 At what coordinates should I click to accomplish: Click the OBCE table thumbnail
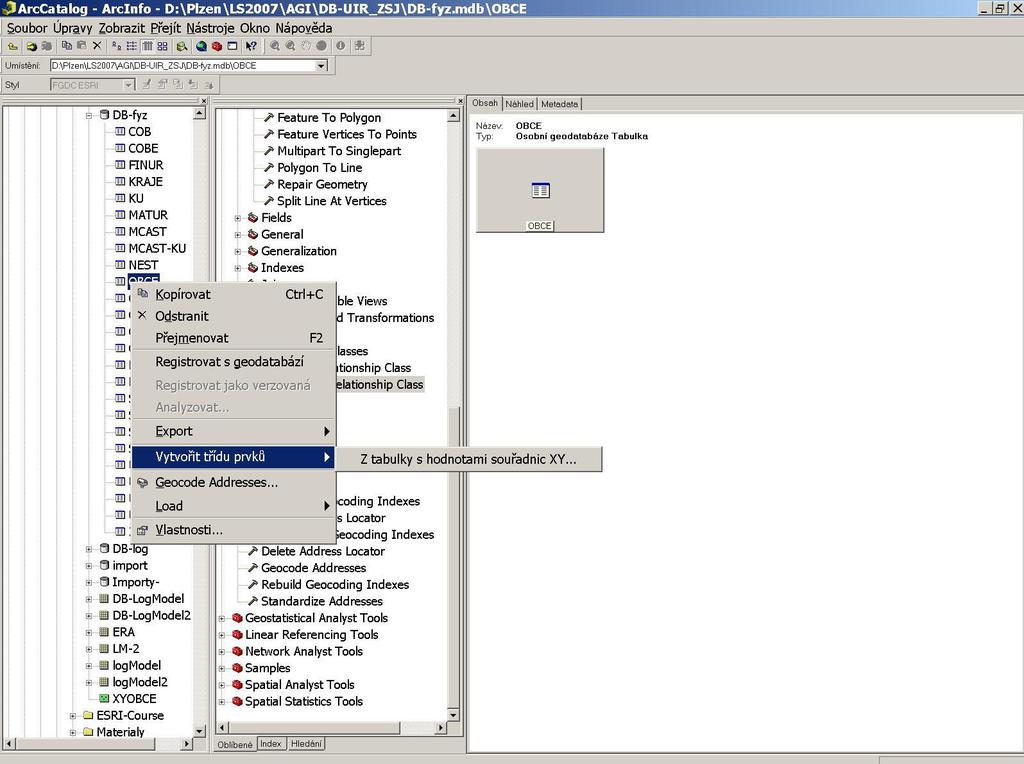point(540,191)
